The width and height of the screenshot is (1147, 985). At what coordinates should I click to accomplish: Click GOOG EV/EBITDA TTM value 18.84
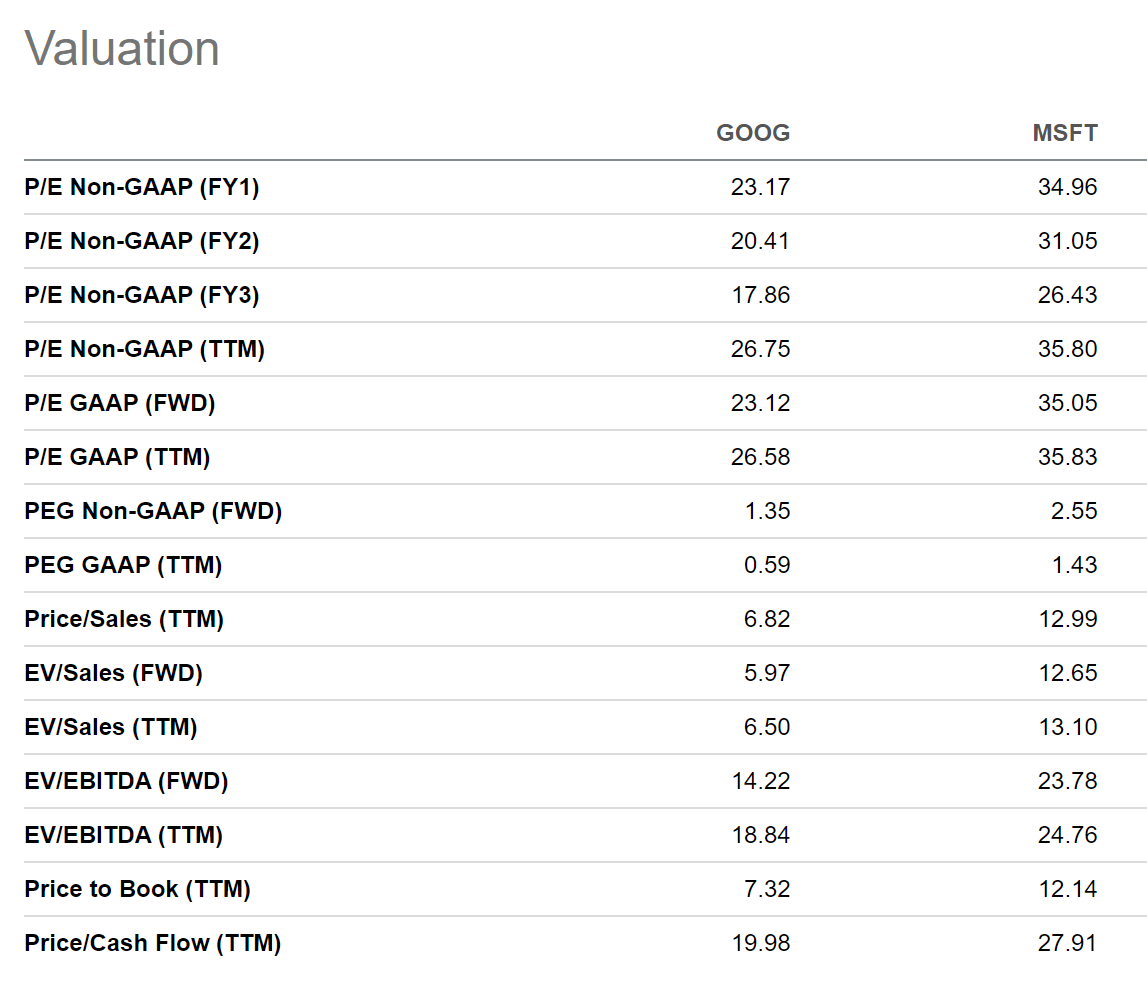point(761,835)
